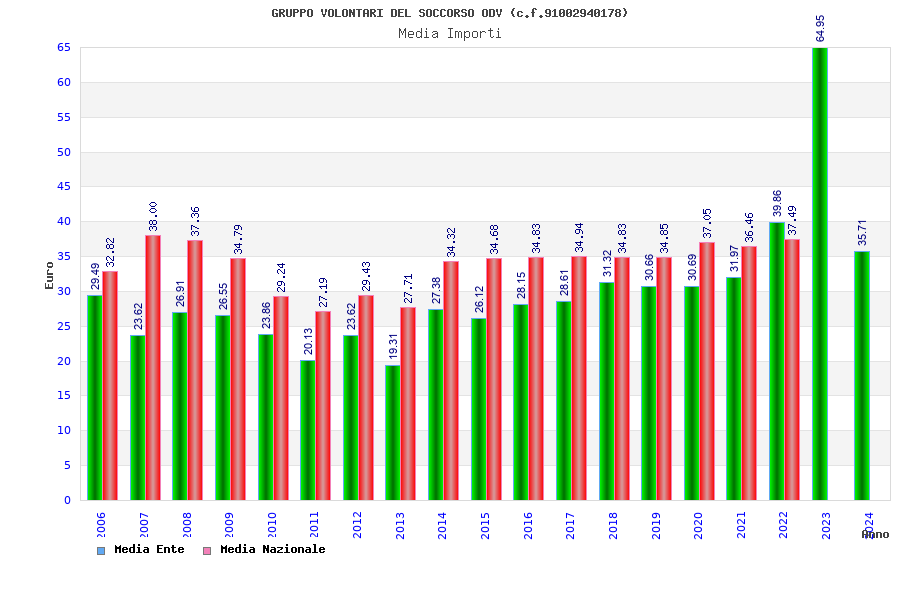
Task: Click the 36.46 value label
Action: (x=750, y=227)
